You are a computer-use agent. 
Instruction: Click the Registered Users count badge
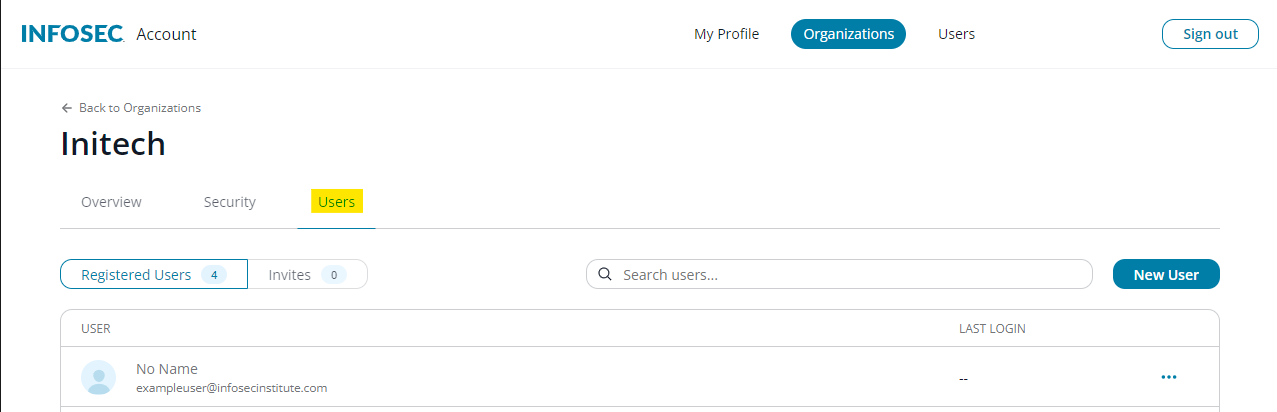(x=213, y=275)
